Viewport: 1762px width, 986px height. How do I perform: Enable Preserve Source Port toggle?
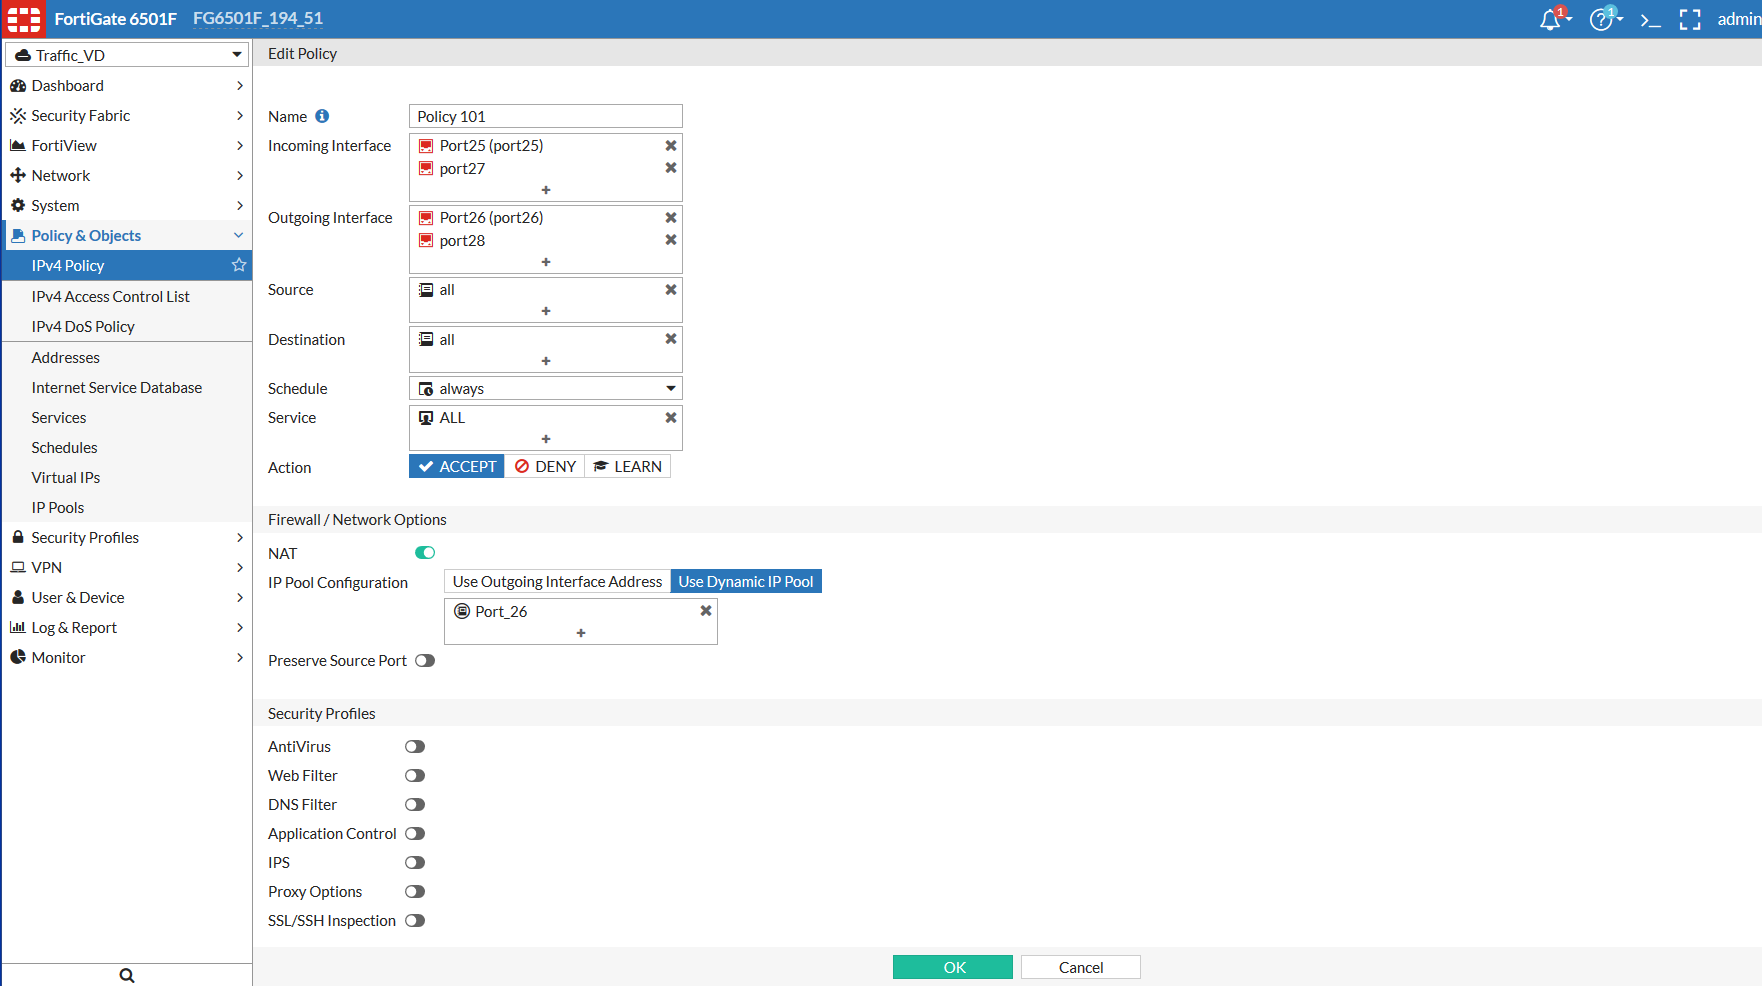coord(425,660)
